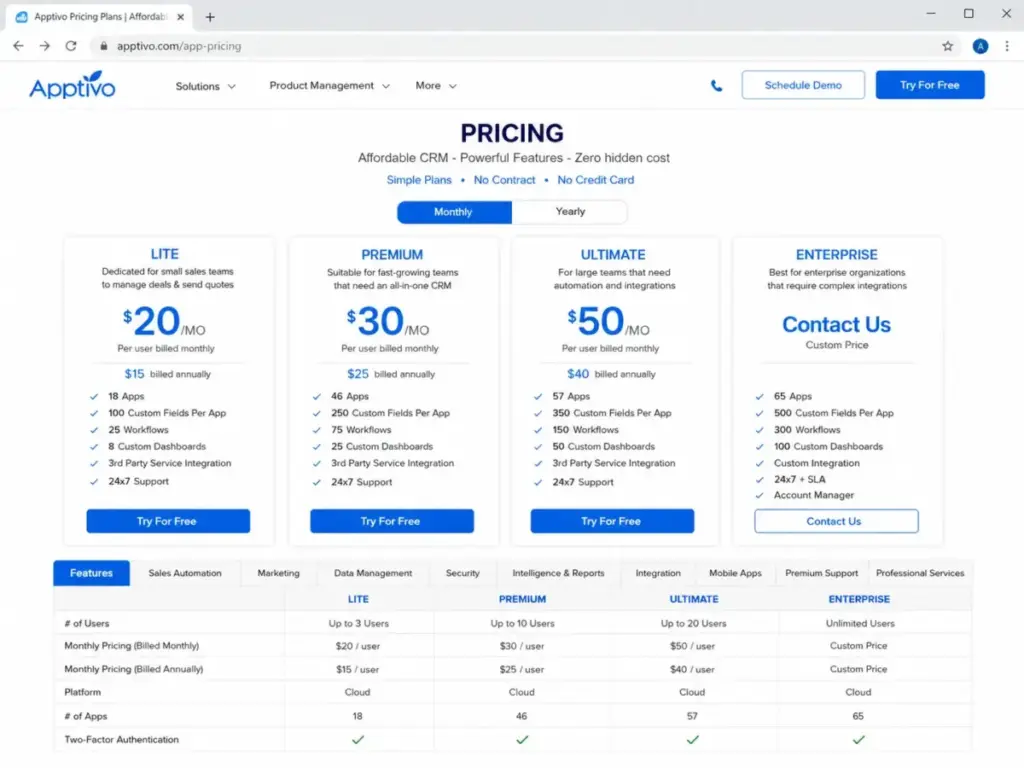Switch billing toggle to Yearly
Image resolution: width=1024 pixels, height=768 pixels.
(x=569, y=212)
